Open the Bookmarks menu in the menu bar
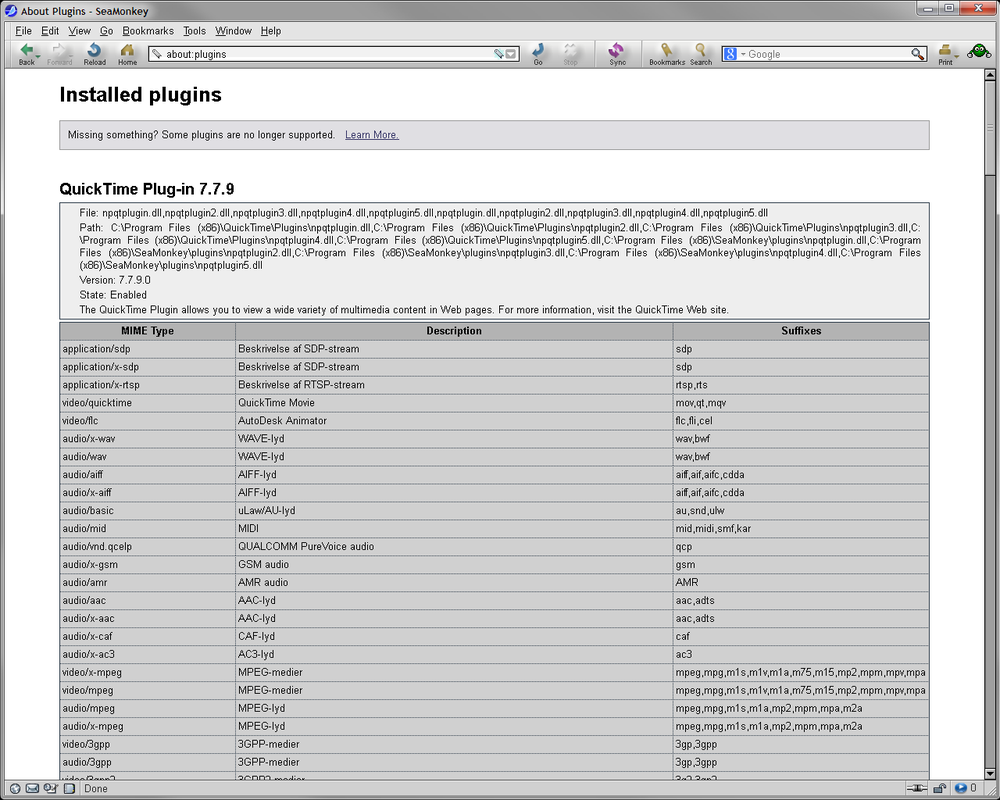Viewport: 1000px width, 800px height. (148, 31)
